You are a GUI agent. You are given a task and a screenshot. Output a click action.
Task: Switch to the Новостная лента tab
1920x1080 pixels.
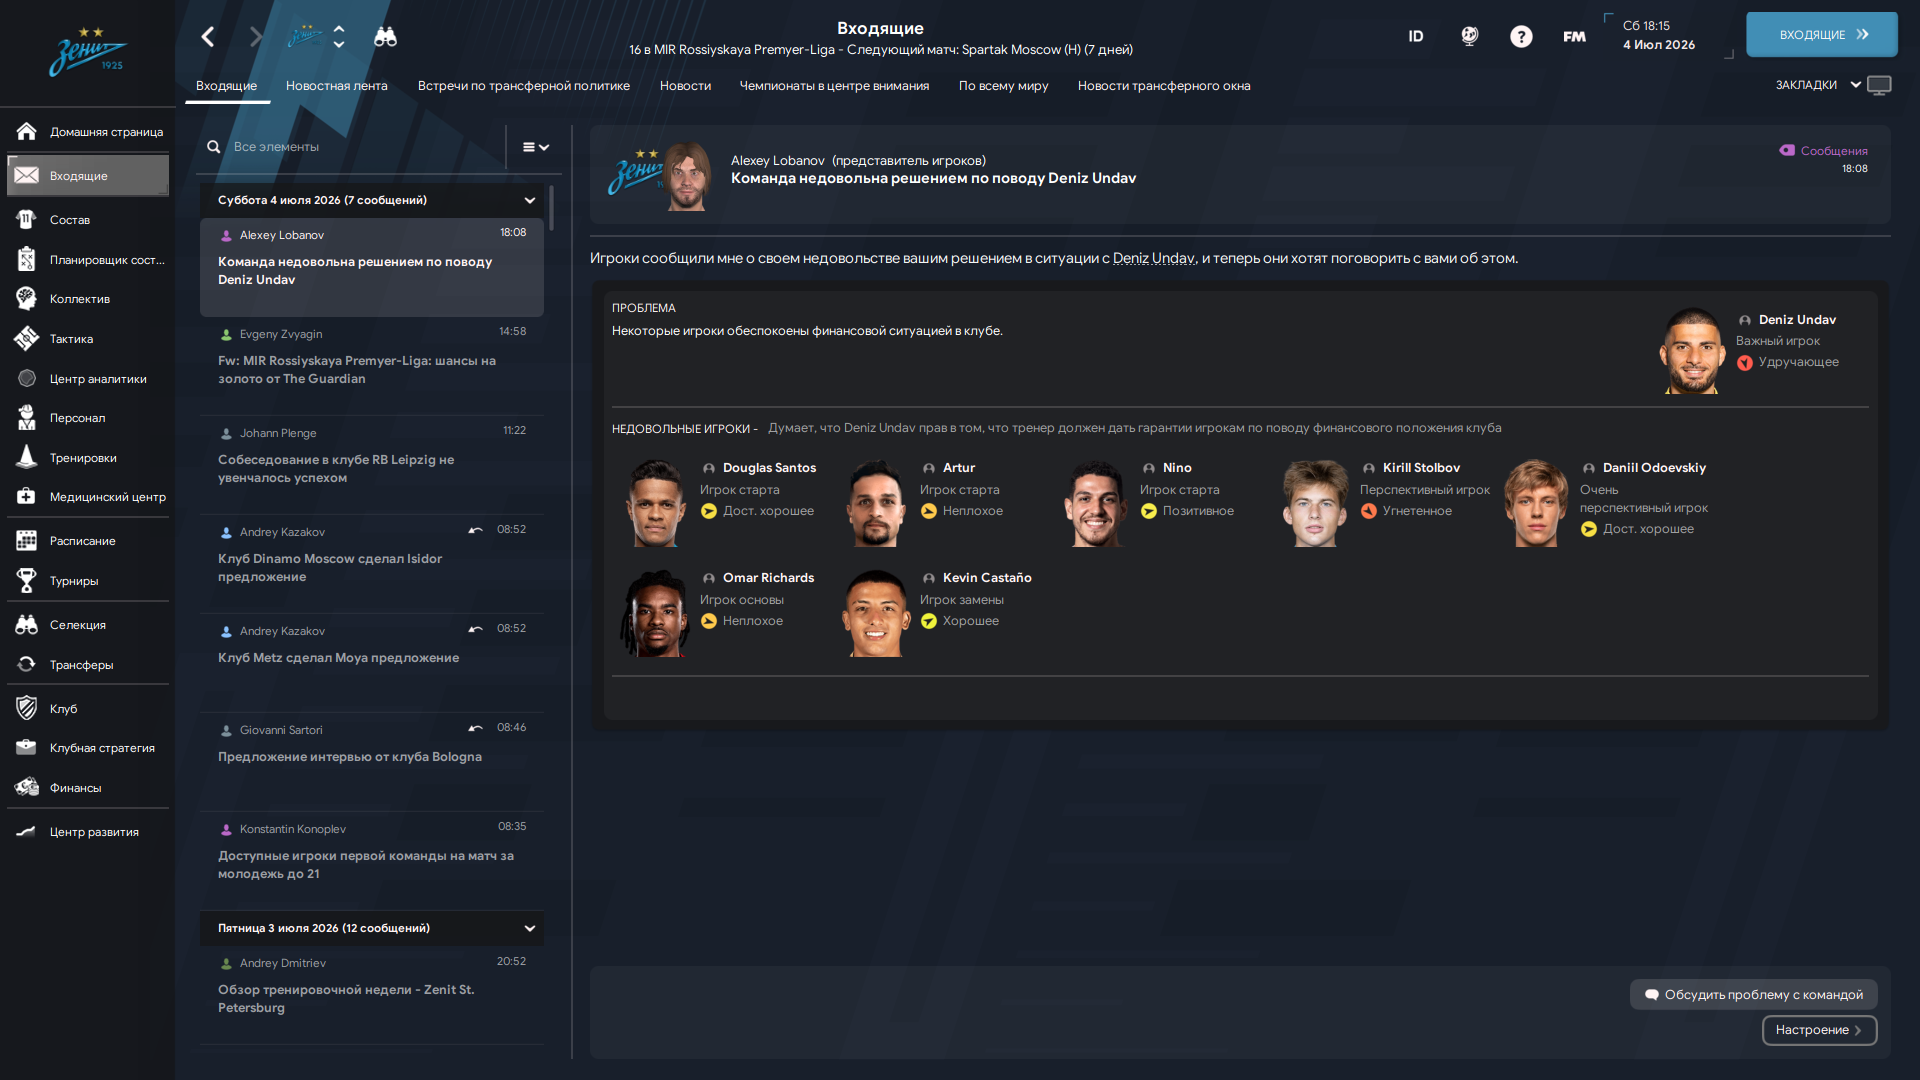coord(337,86)
